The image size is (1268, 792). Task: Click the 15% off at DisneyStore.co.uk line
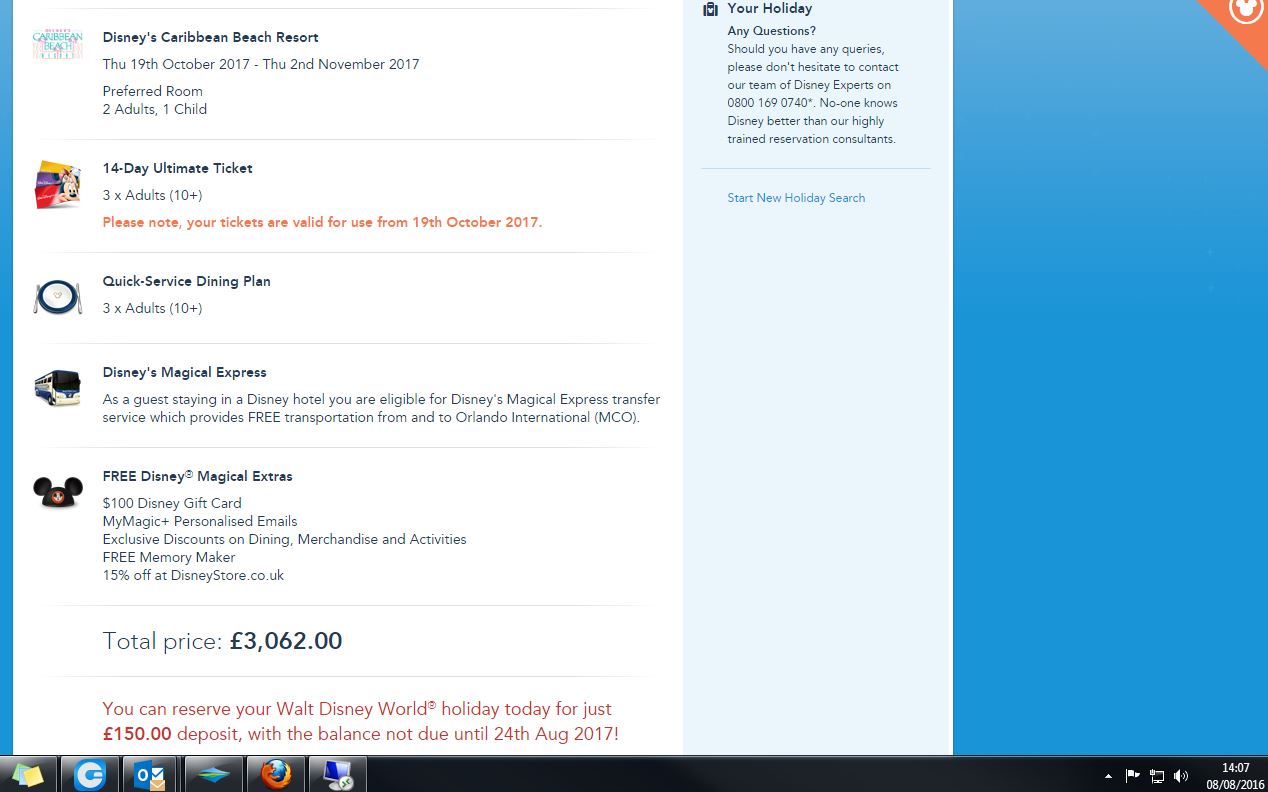point(193,575)
